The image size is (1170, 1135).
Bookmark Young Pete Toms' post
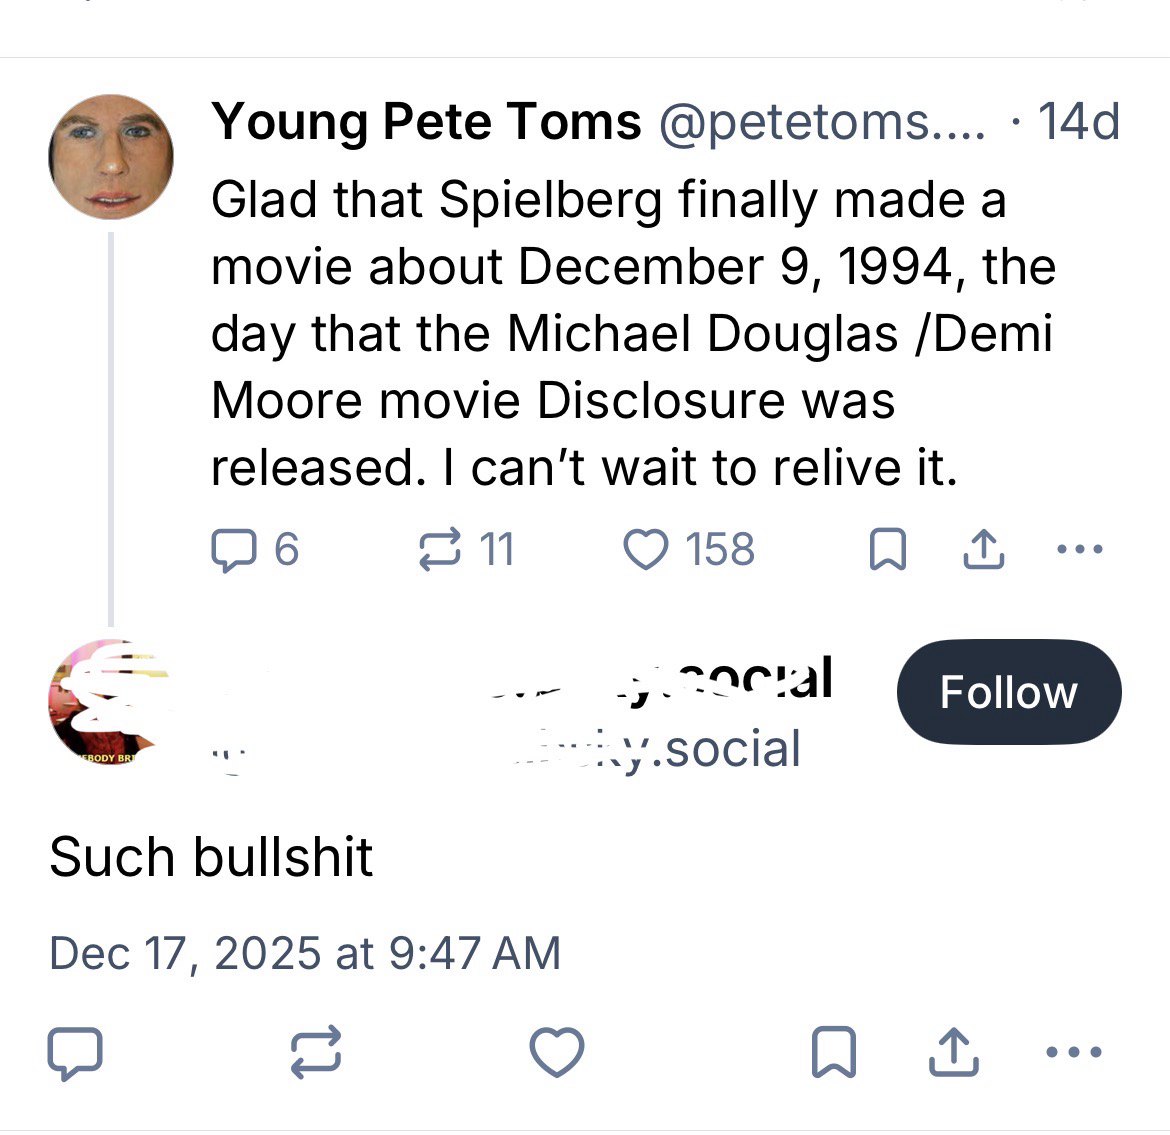886,550
